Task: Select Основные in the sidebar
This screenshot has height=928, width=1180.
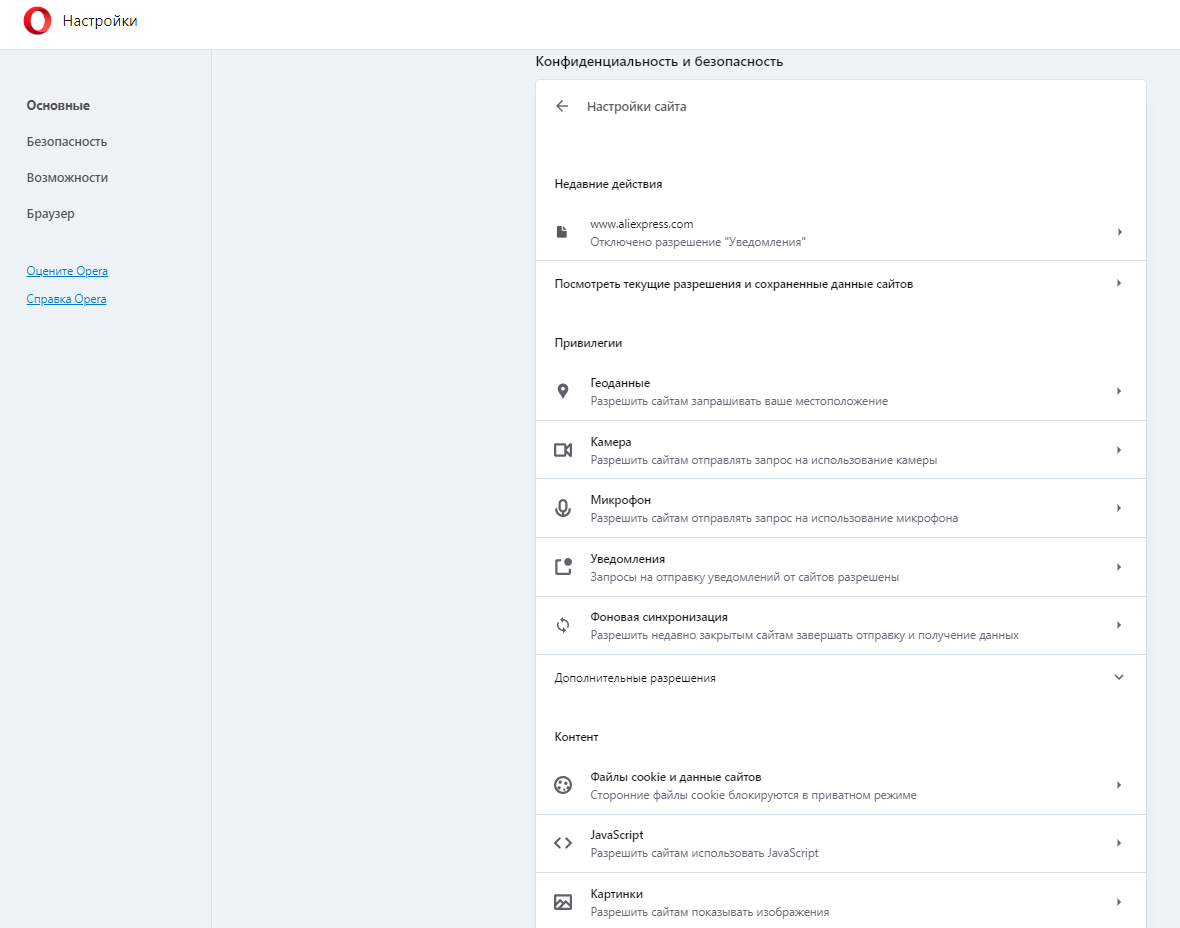Action: pyautogui.click(x=58, y=105)
